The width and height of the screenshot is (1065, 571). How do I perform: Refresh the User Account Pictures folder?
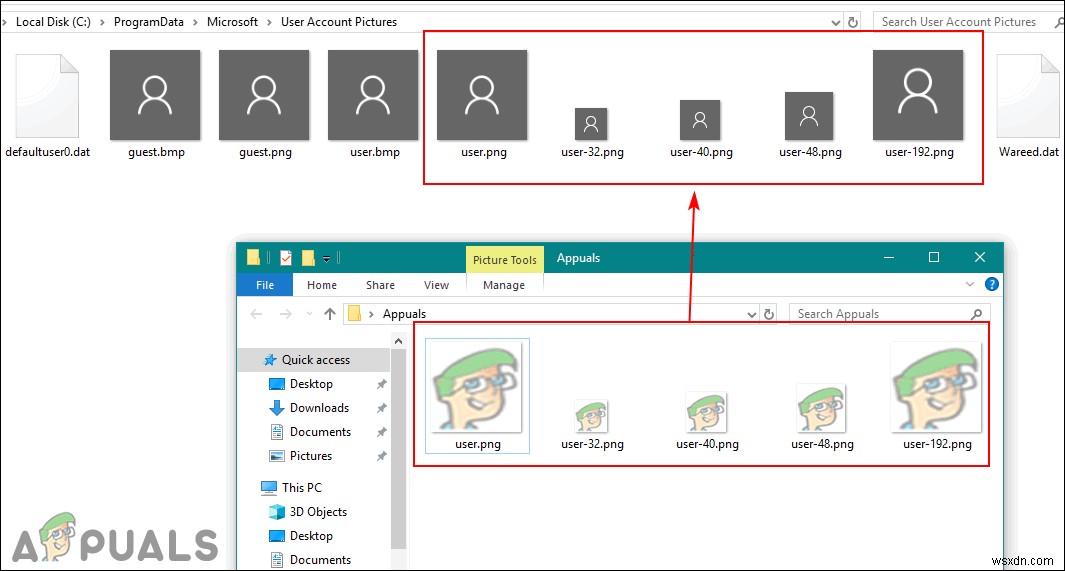[853, 22]
